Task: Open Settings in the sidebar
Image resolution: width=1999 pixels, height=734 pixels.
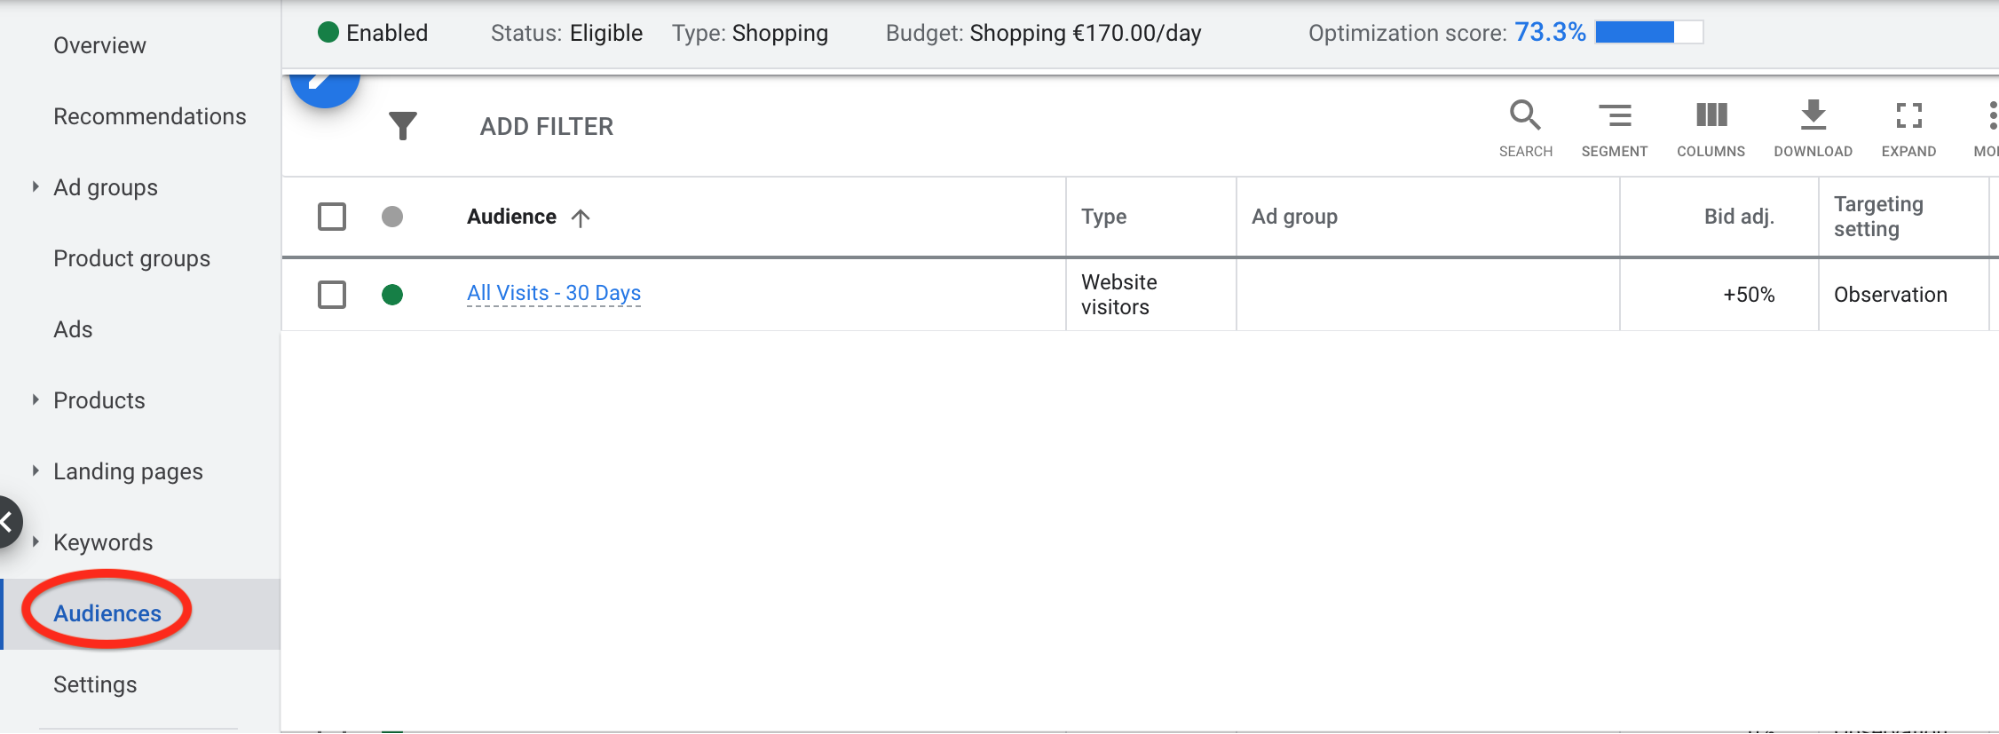Action: point(95,684)
